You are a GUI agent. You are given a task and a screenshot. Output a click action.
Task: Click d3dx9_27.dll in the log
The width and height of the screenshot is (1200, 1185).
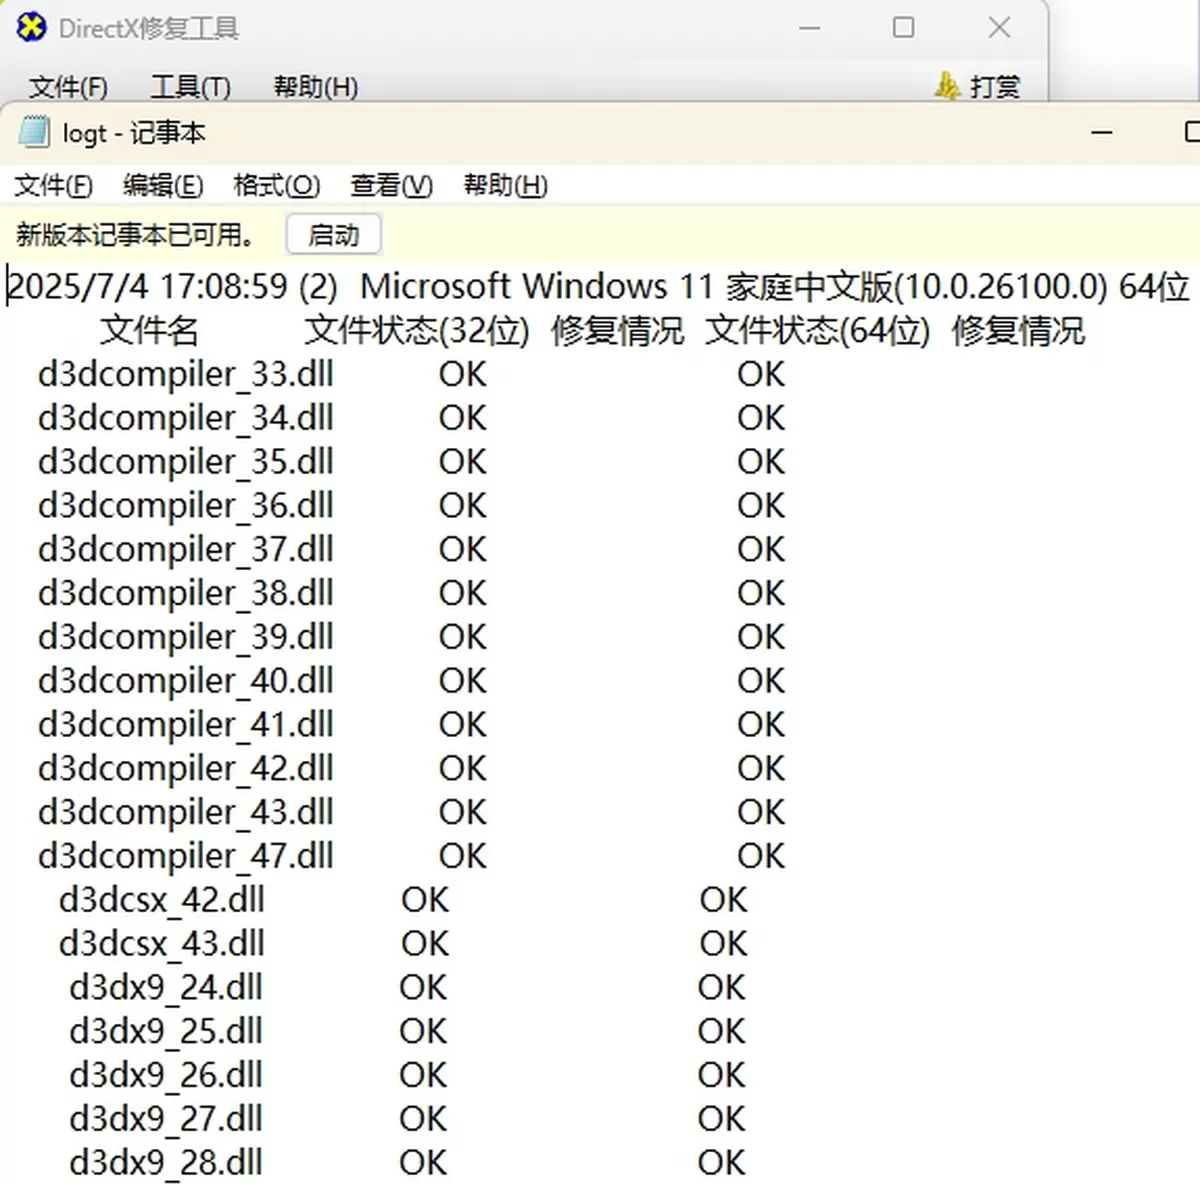(166, 1119)
